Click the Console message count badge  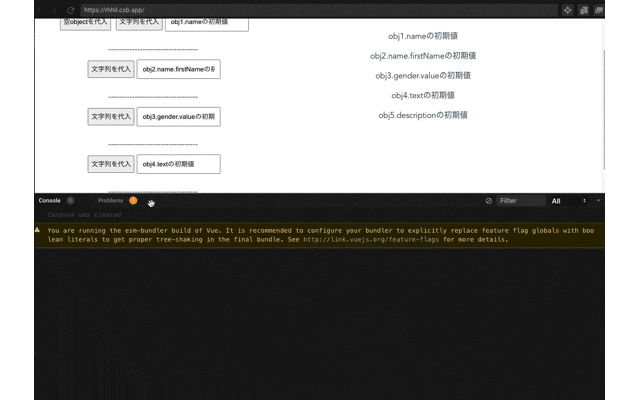(x=70, y=200)
